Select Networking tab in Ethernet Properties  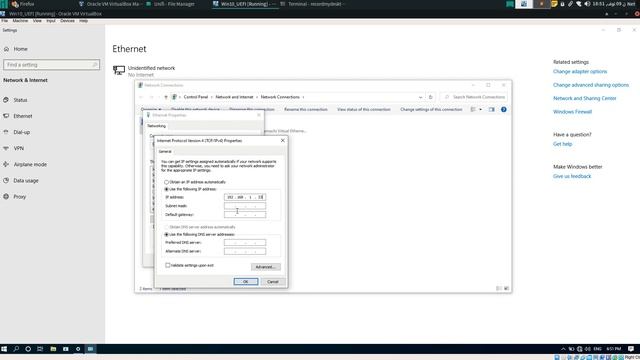click(x=156, y=126)
